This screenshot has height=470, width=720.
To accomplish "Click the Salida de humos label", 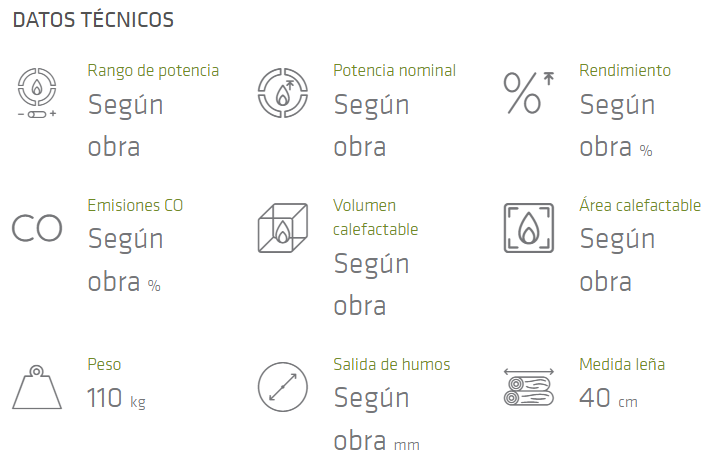I will (392, 365).
